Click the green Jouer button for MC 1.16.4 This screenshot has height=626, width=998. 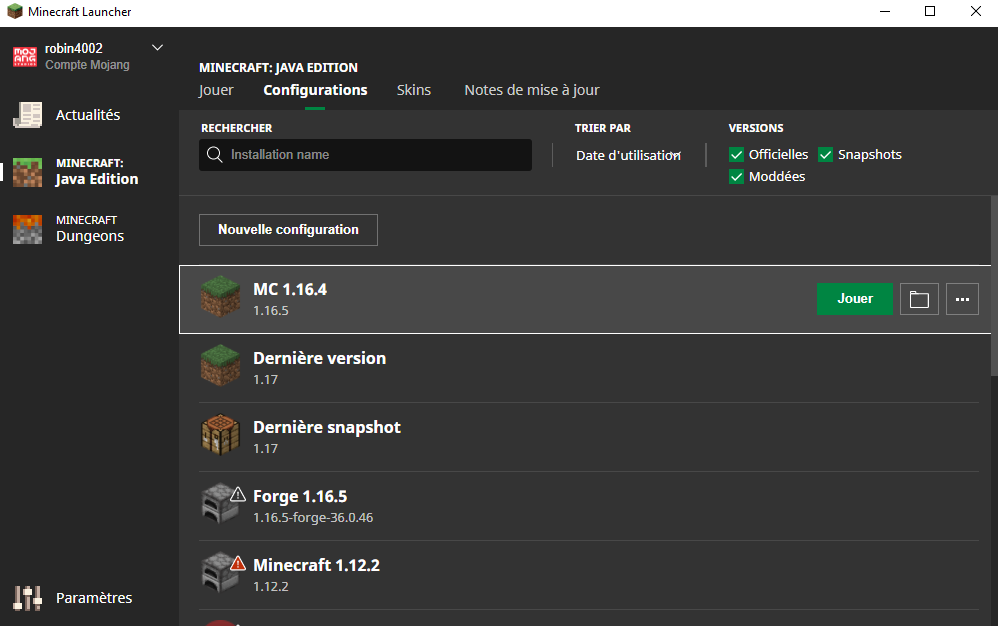point(855,299)
